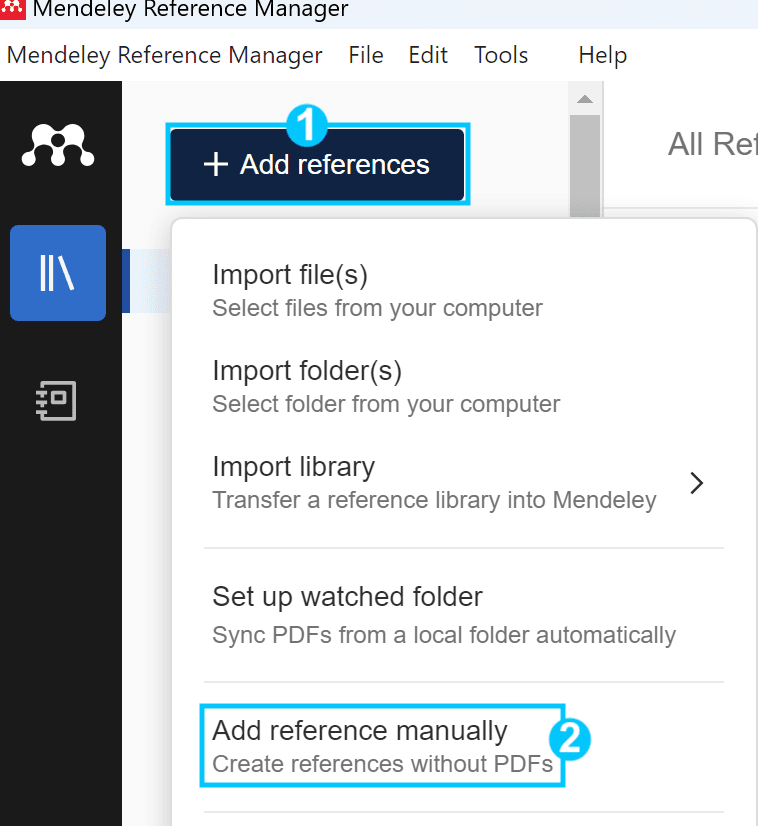Click the plus icon on Add references
The height and width of the screenshot is (826, 758).
[x=216, y=164]
